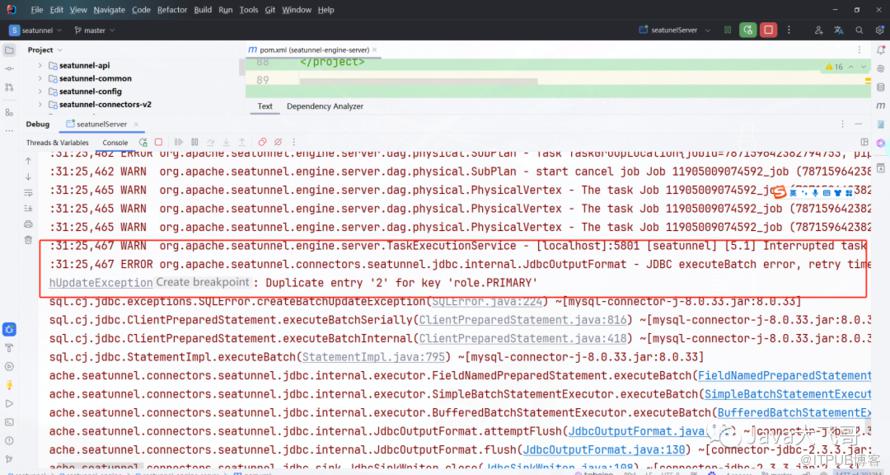Open the Refactor menu

point(172,10)
